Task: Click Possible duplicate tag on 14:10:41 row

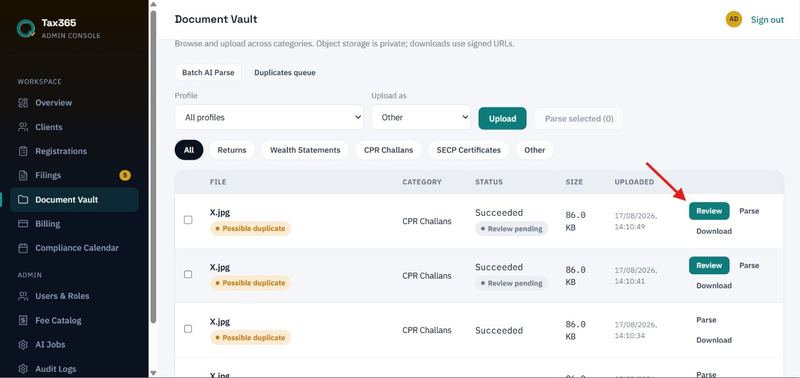Action: [x=251, y=283]
